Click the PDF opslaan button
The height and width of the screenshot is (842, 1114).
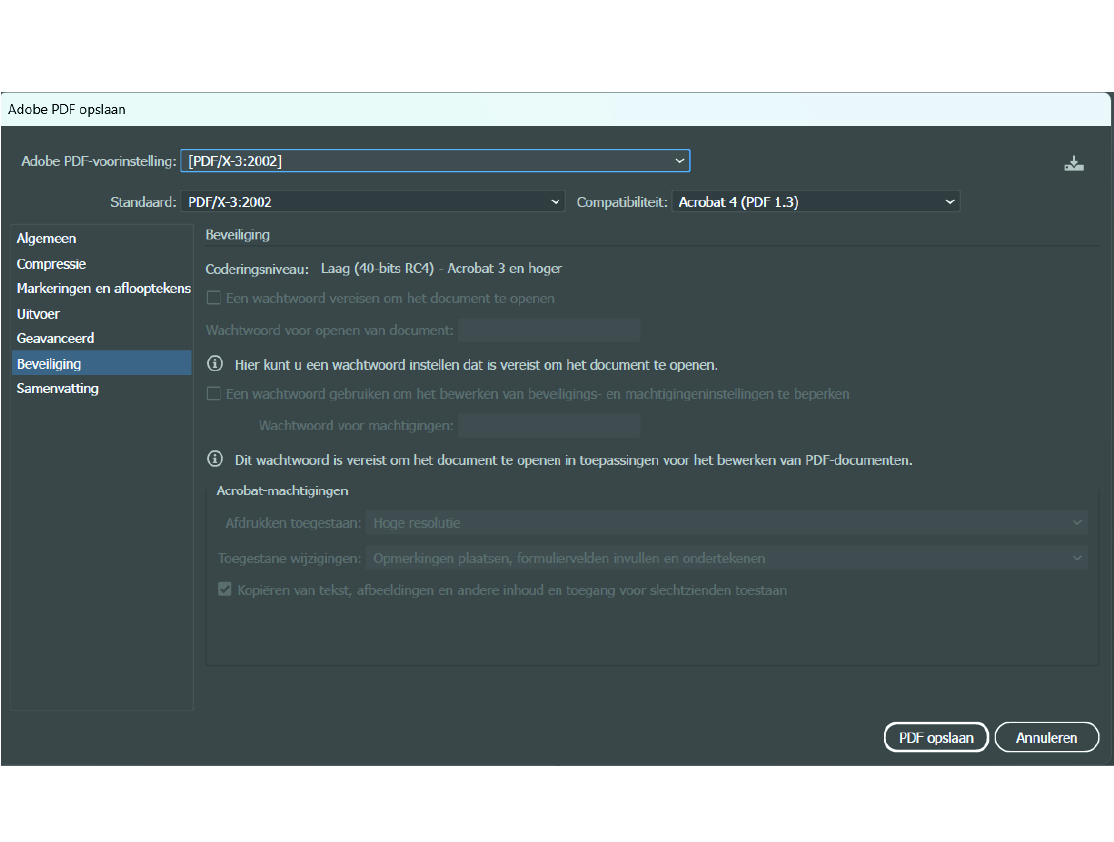click(935, 738)
